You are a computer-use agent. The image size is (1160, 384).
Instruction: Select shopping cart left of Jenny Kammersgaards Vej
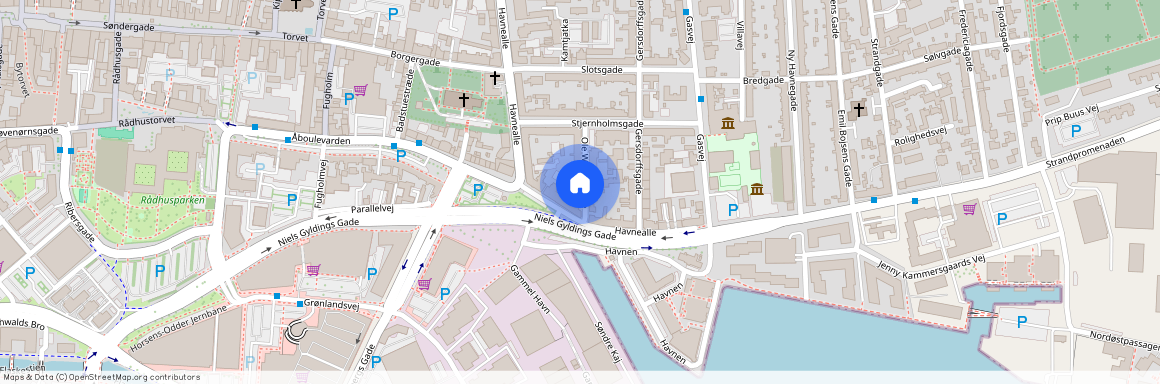(969, 209)
